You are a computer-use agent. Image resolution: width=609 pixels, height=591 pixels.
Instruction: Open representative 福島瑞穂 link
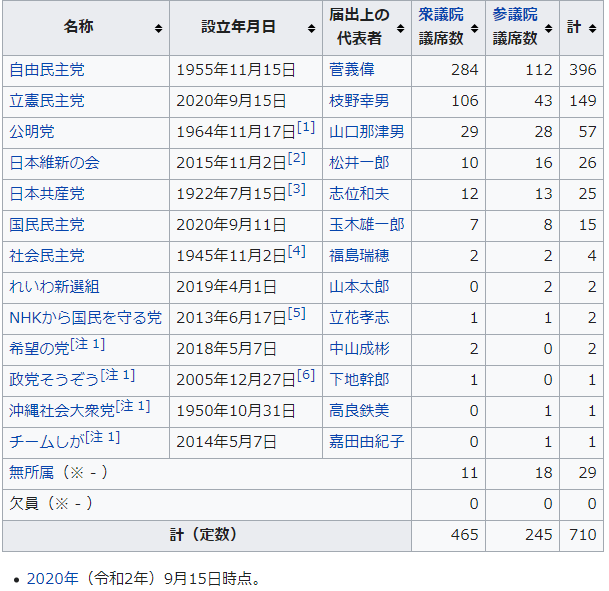(x=359, y=256)
